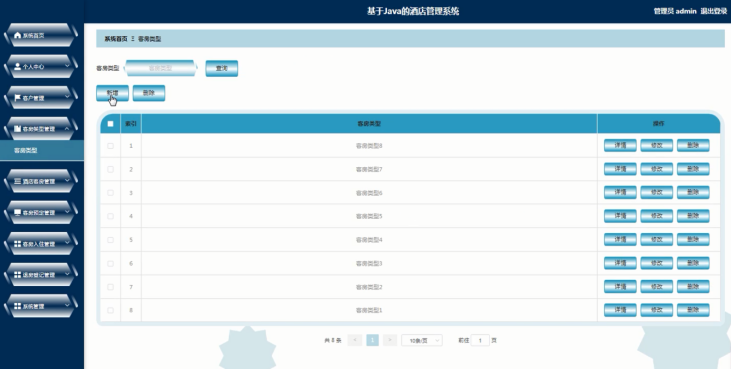Image resolution: width=732 pixels, height=369 pixels.
Task: Open 详情 for row 客房类型8
Action: [620, 145]
